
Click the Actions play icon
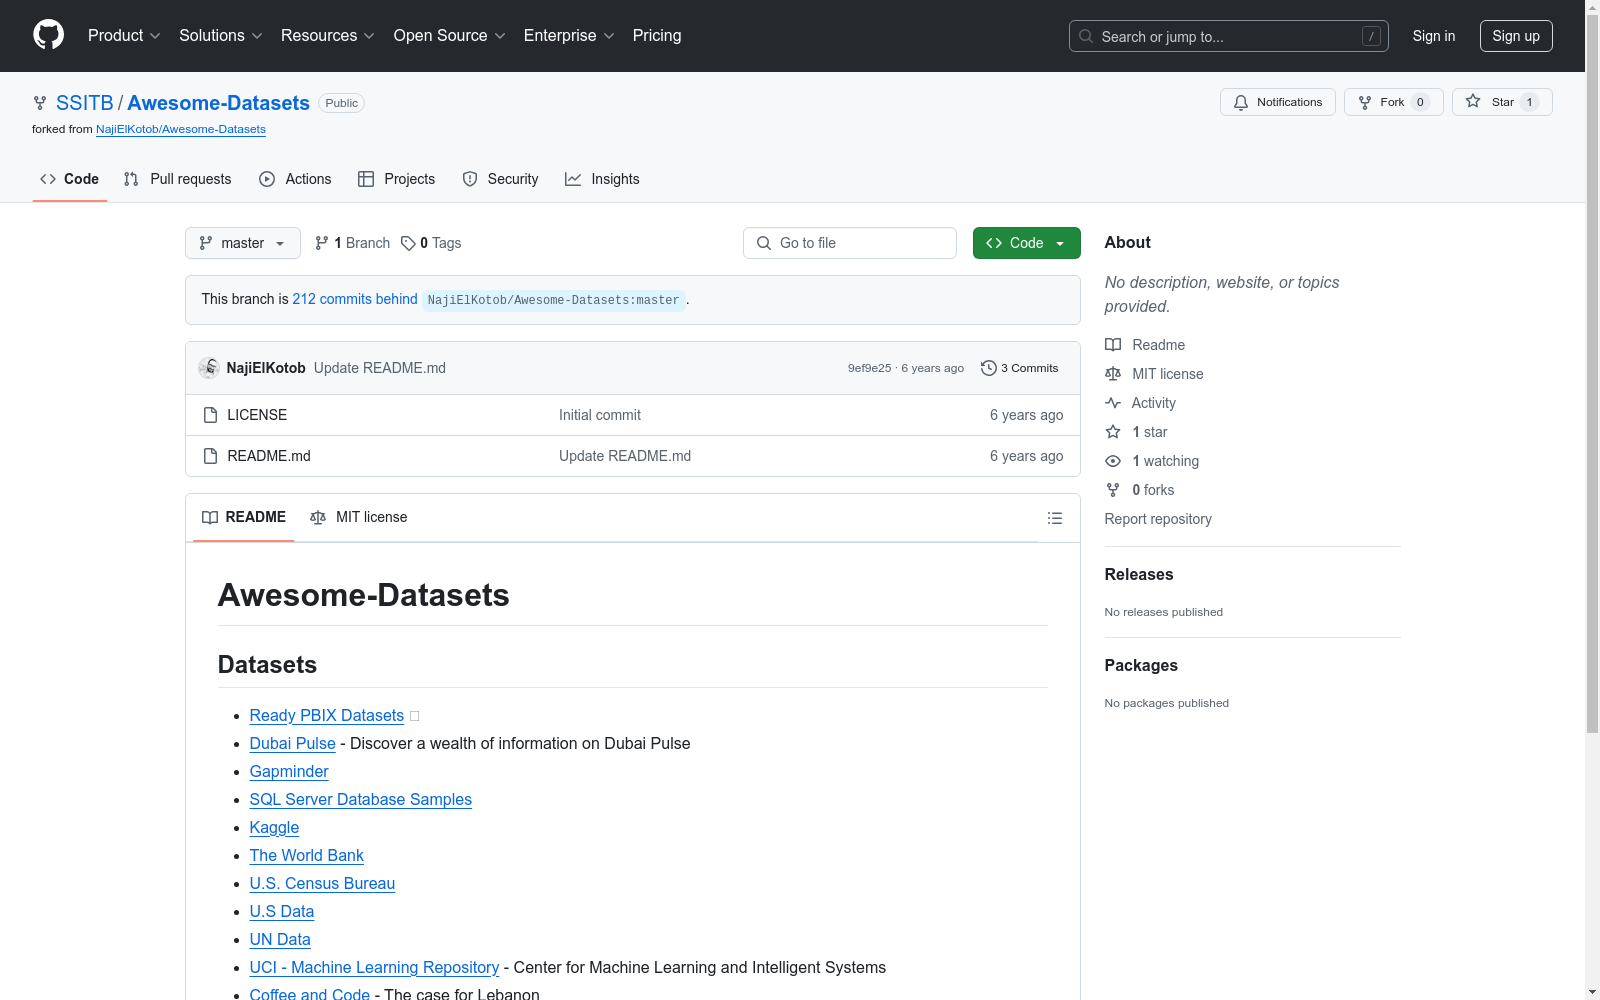click(x=267, y=179)
